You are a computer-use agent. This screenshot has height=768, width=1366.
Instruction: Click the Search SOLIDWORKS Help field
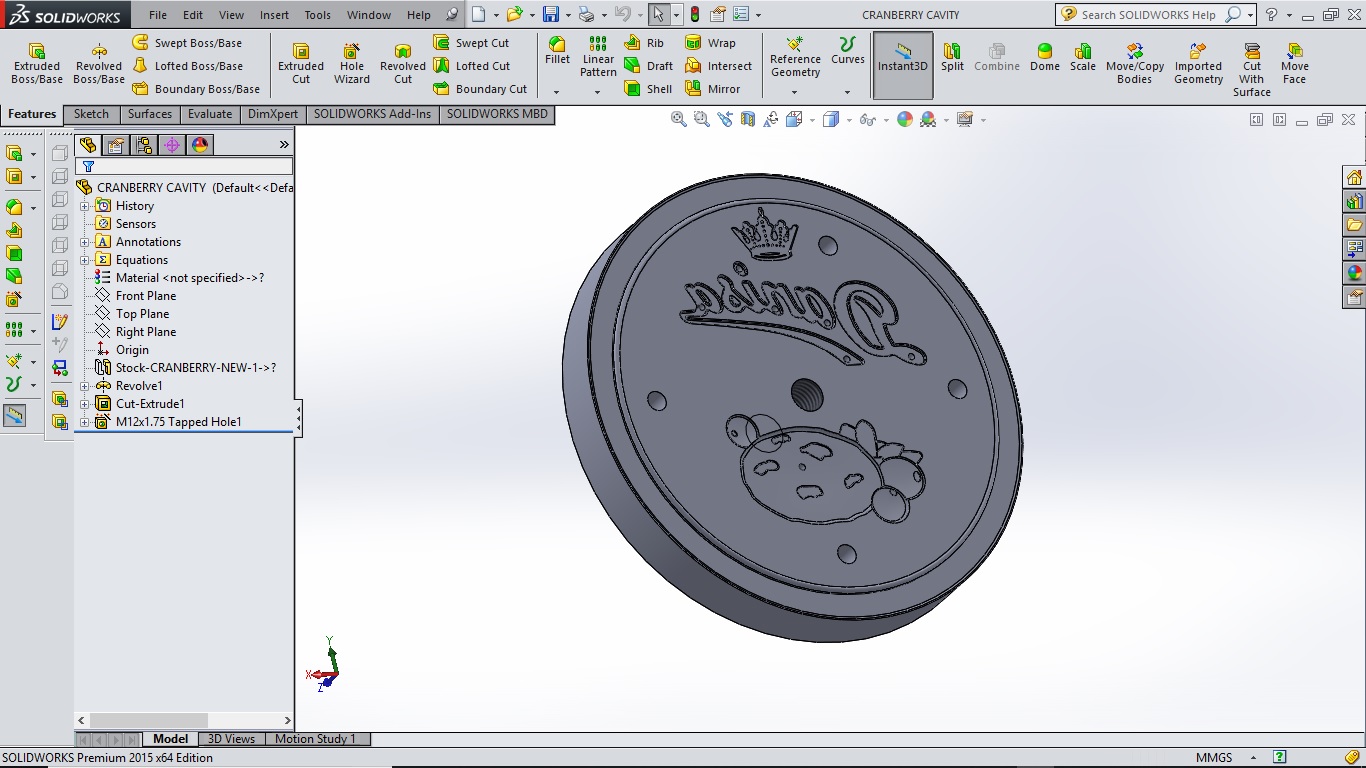pyautogui.click(x=1149, y=15)
